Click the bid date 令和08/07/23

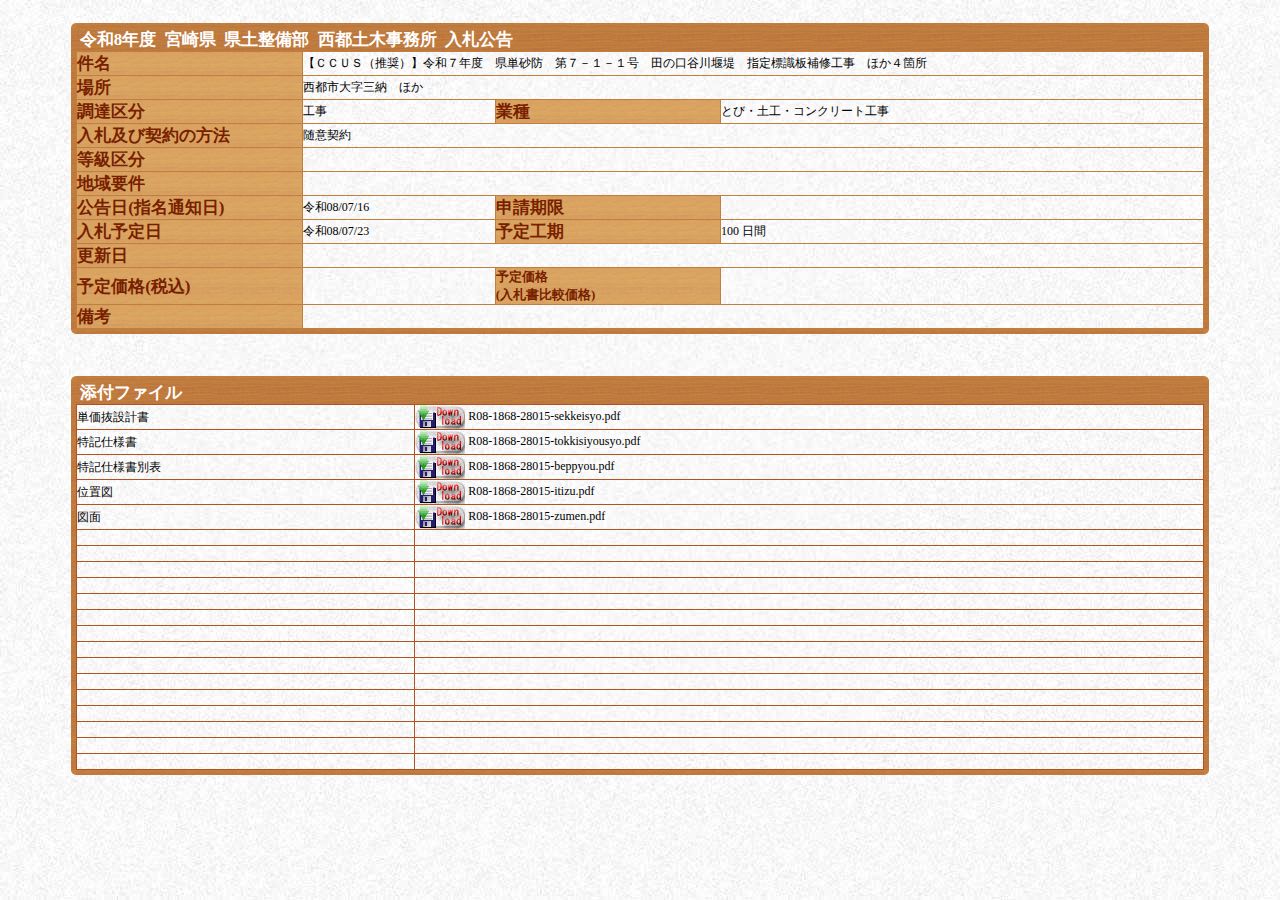[336, 231]
